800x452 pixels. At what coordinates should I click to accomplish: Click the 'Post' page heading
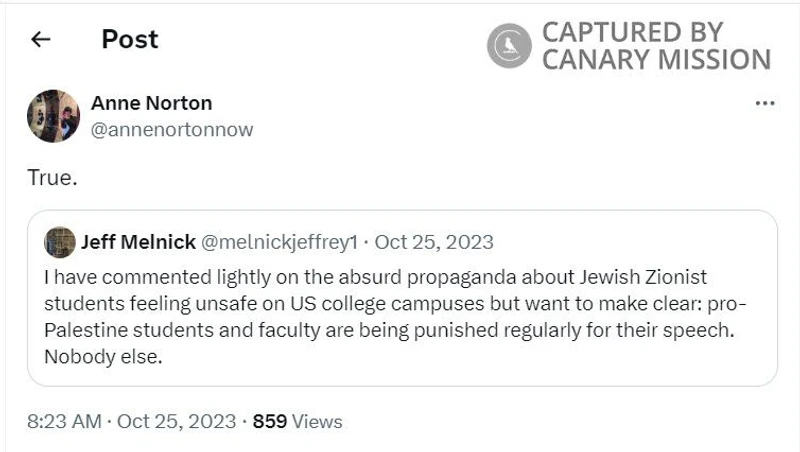[x=130, y=39]
